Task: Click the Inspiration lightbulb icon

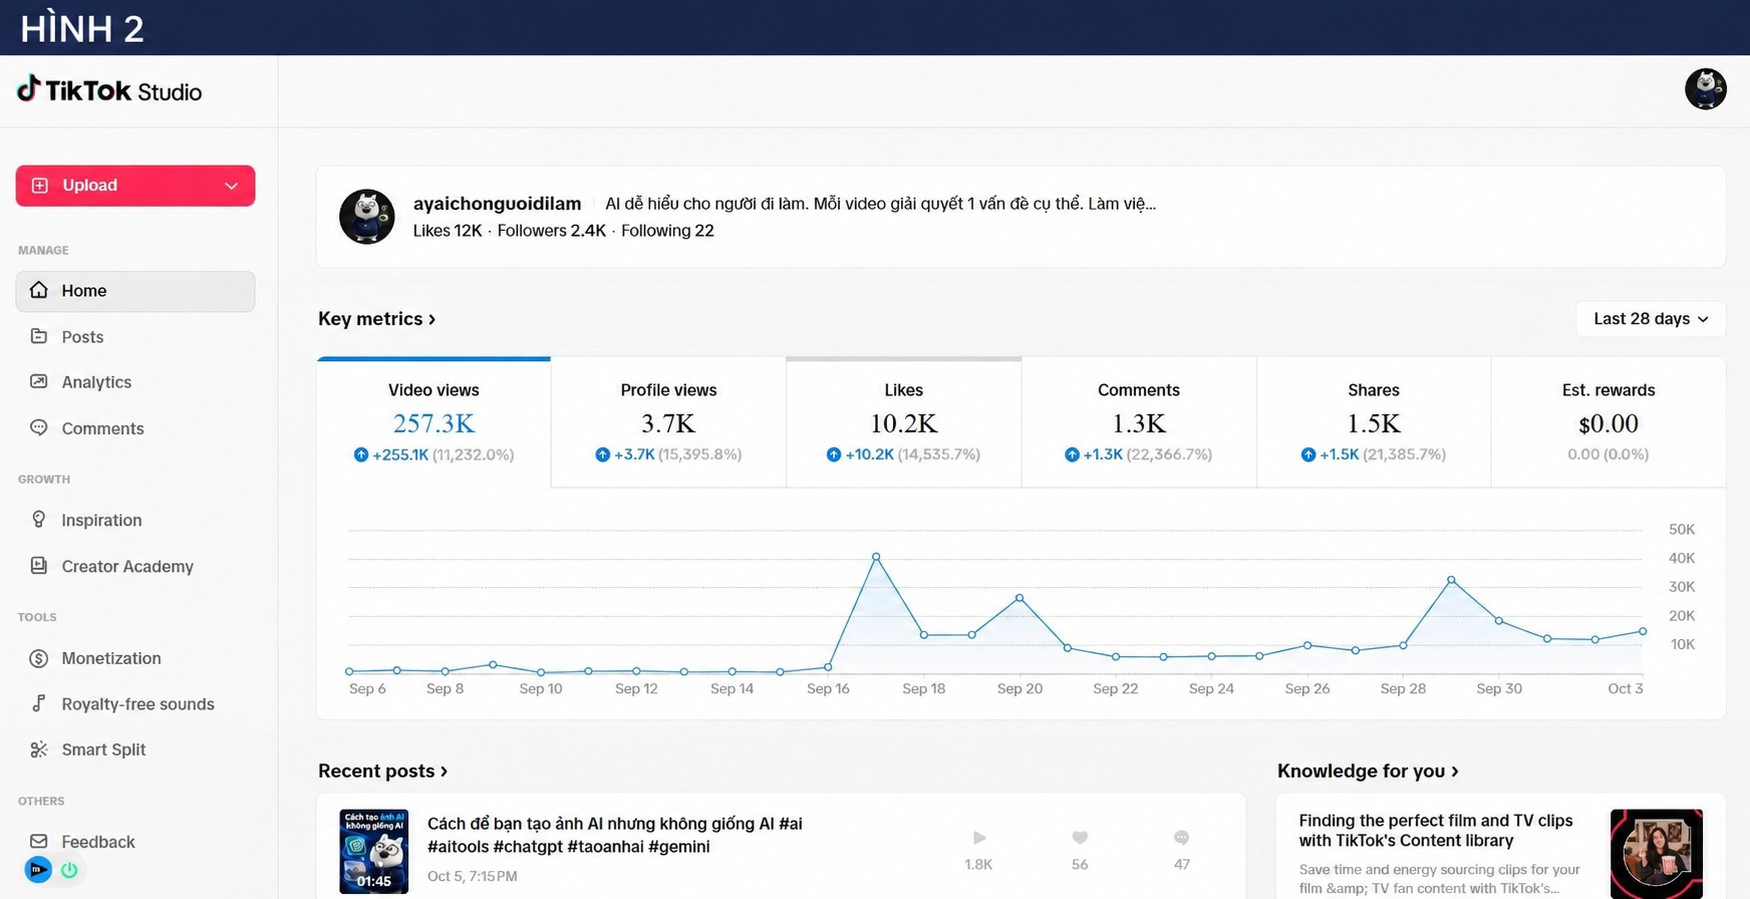Action: tap(39, 519)
